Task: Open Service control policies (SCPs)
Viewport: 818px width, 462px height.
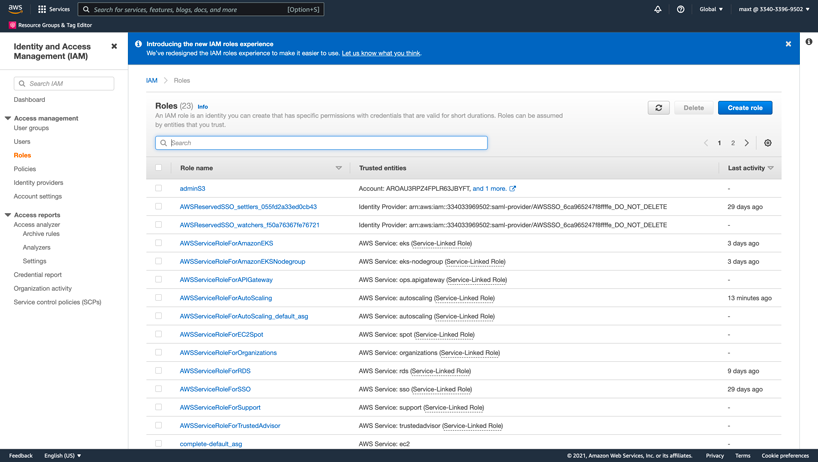Action: [57, 302]
